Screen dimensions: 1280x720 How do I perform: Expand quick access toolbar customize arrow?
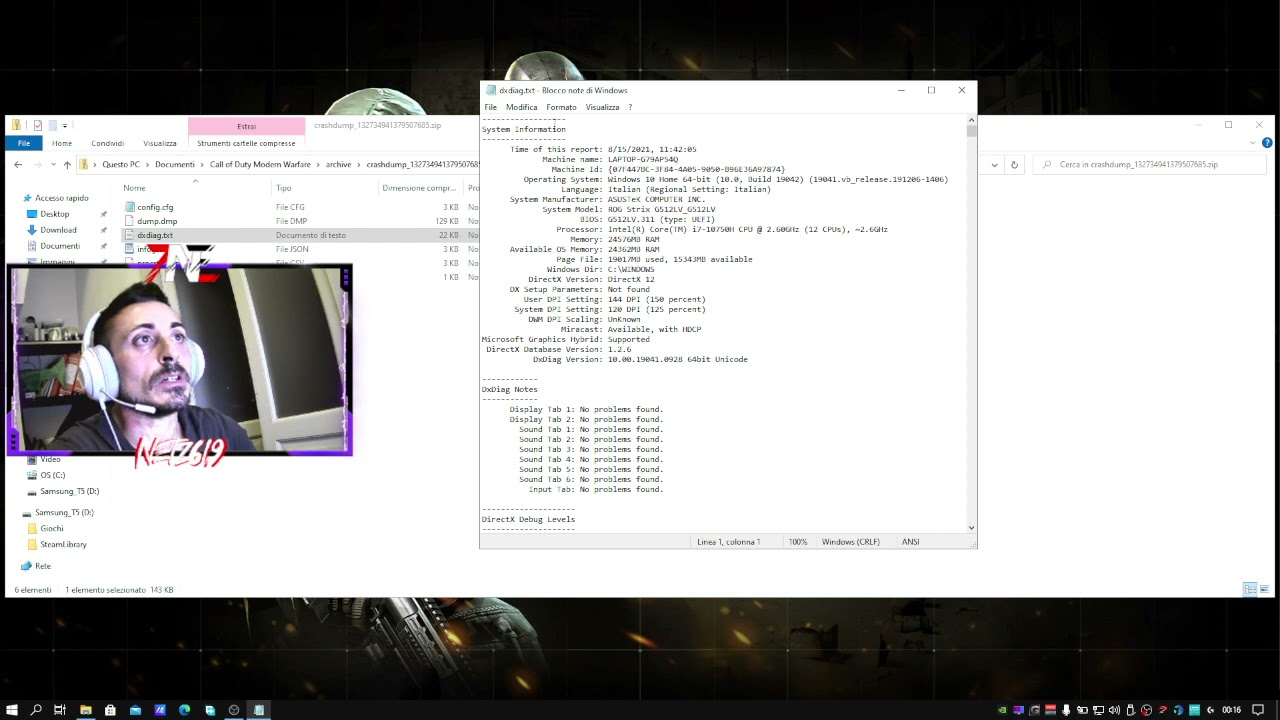tap(65, 126)
